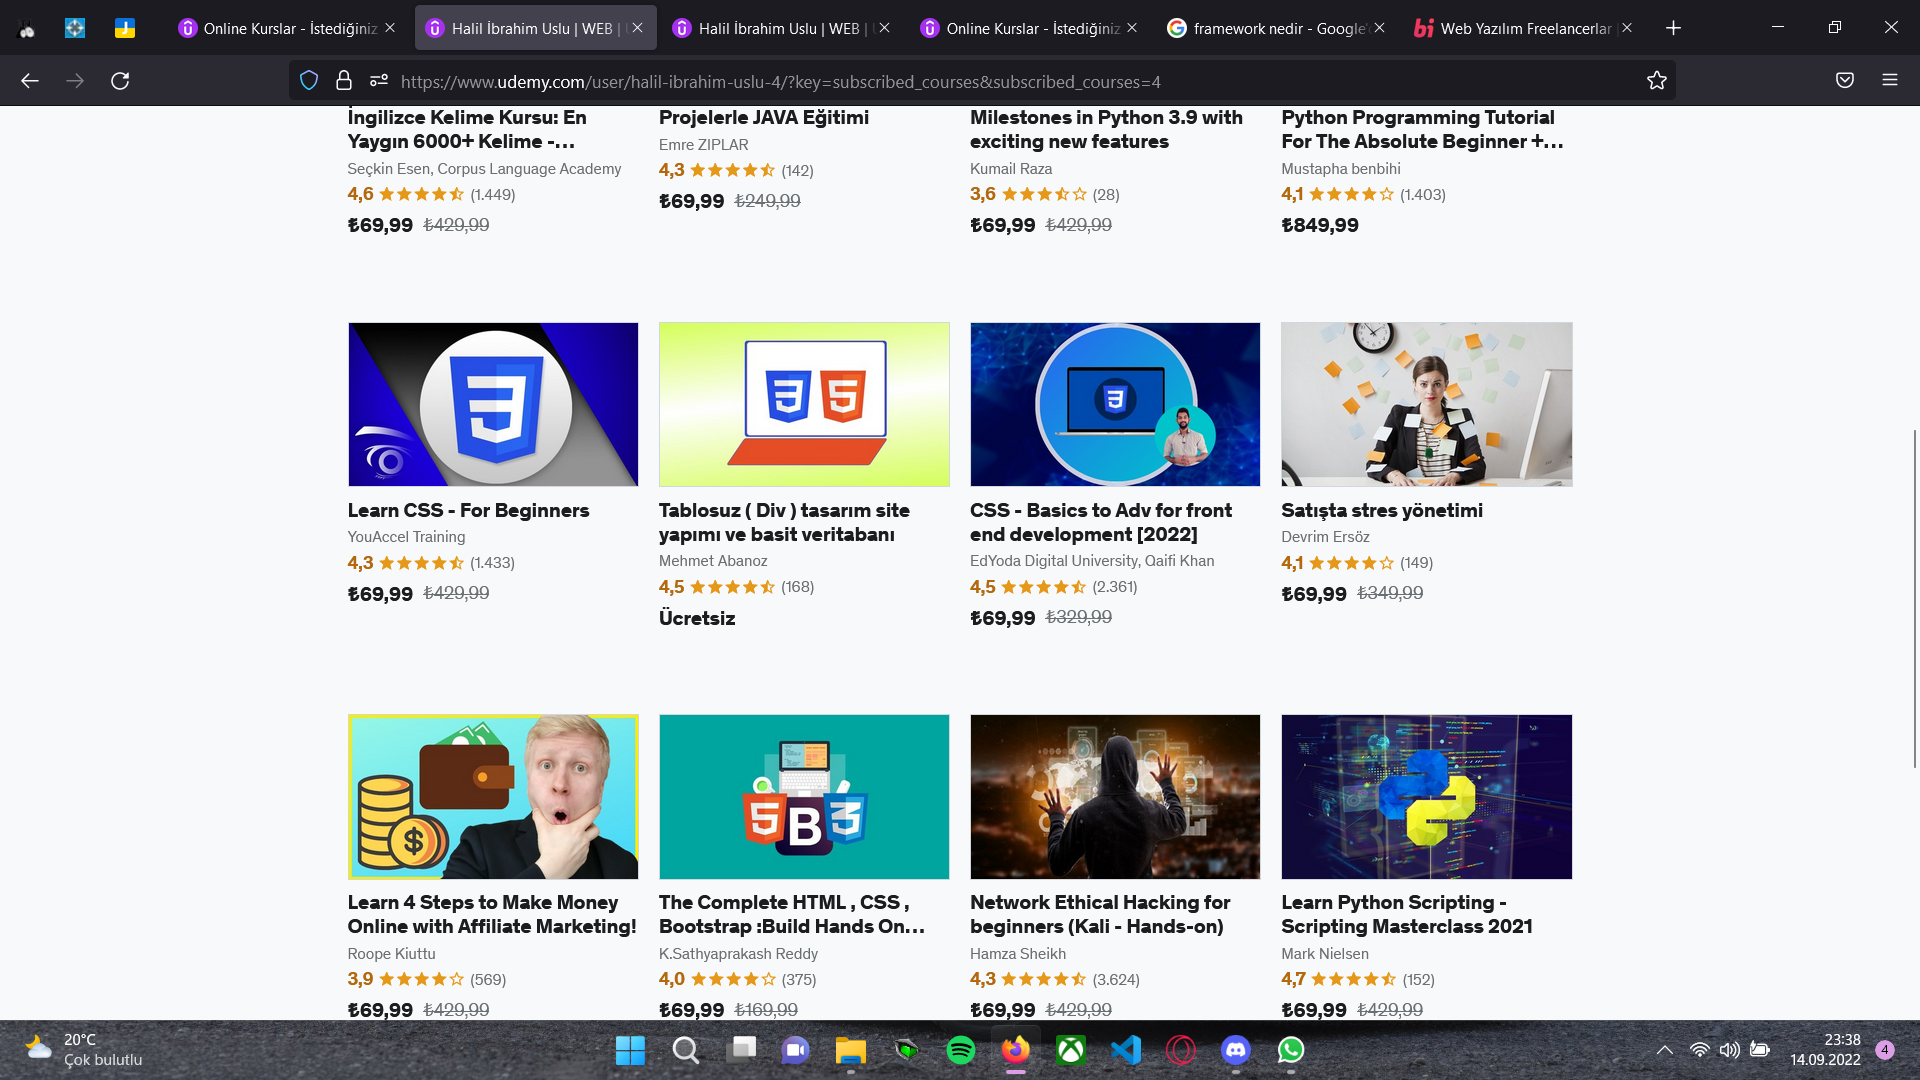Open CSS - Basics to Adv title link

(1101, 522)
